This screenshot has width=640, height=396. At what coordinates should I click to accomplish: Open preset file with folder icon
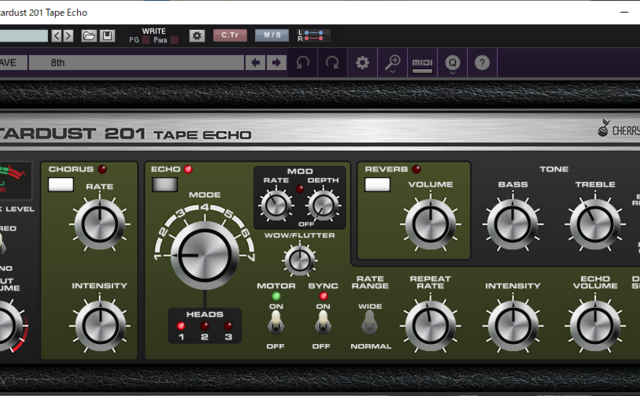tap(89, 36)
